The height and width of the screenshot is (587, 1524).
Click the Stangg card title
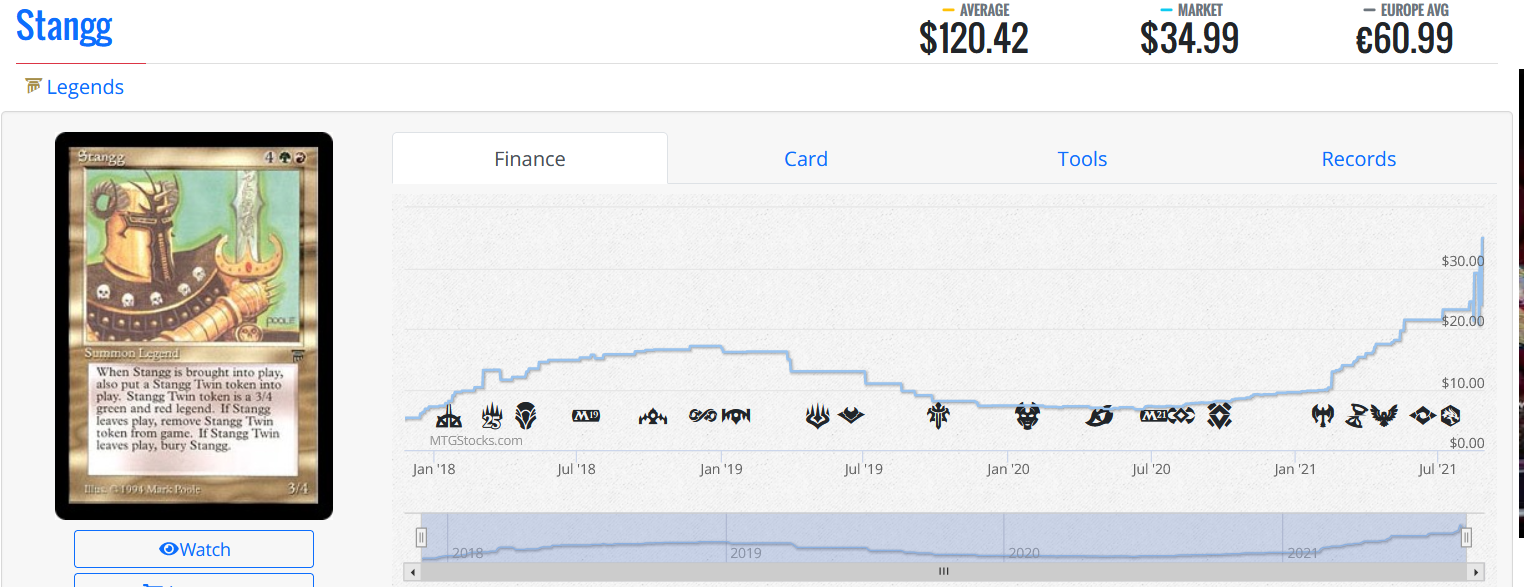(64, 26)
